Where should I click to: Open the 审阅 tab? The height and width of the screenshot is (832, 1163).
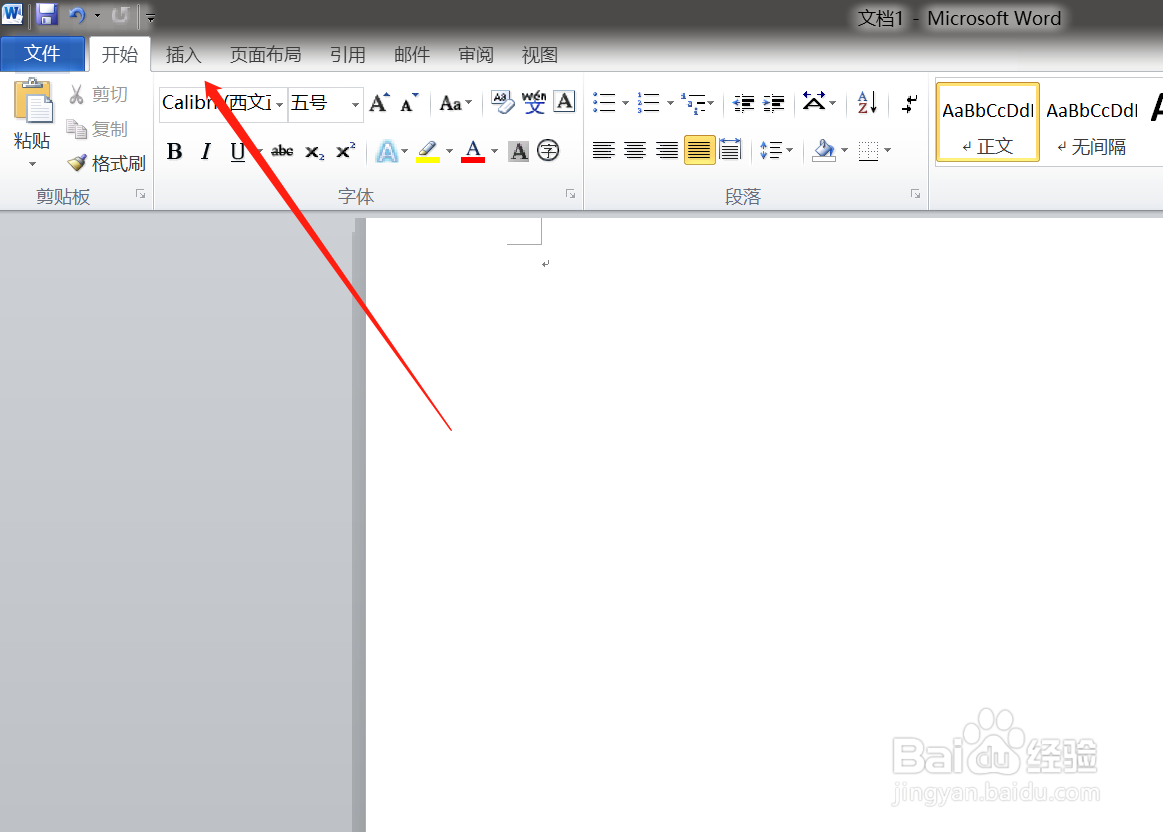coord(475,55)
